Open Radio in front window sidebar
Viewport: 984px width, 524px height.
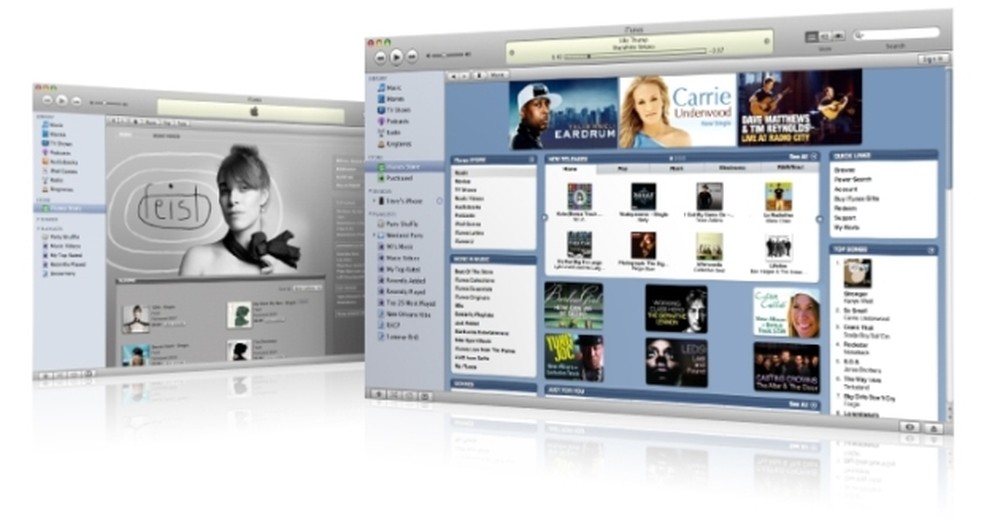[390, 132]
